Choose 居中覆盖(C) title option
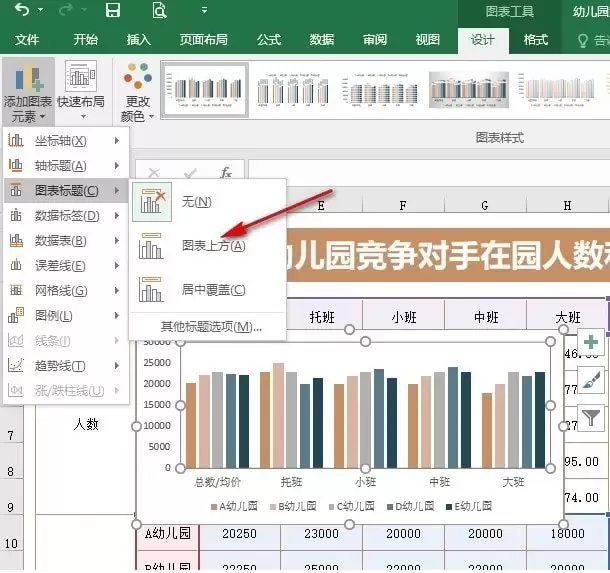610x573 pixels. pyautogui.click(x=207, y=290)
